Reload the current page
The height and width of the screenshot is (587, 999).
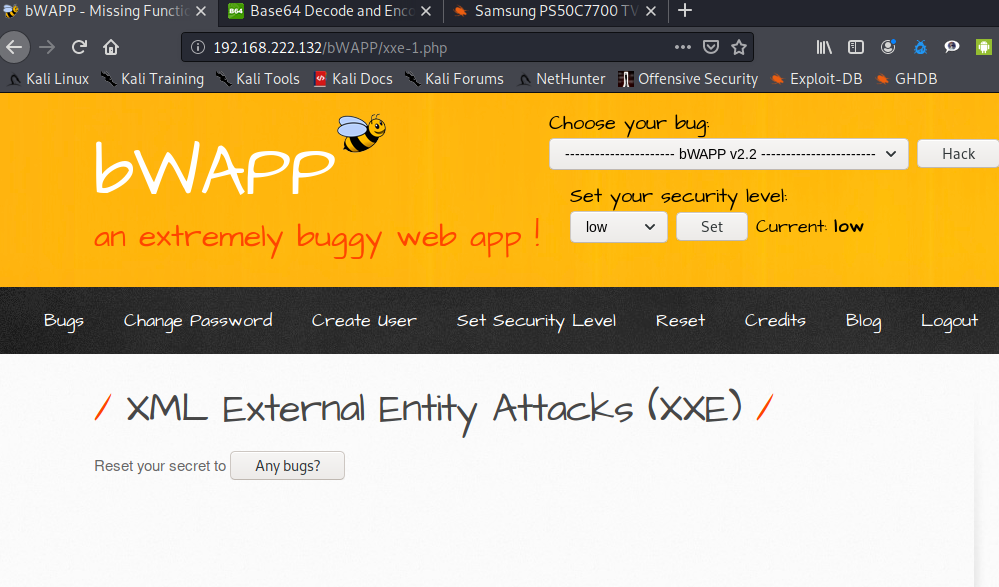coord(79,47)
